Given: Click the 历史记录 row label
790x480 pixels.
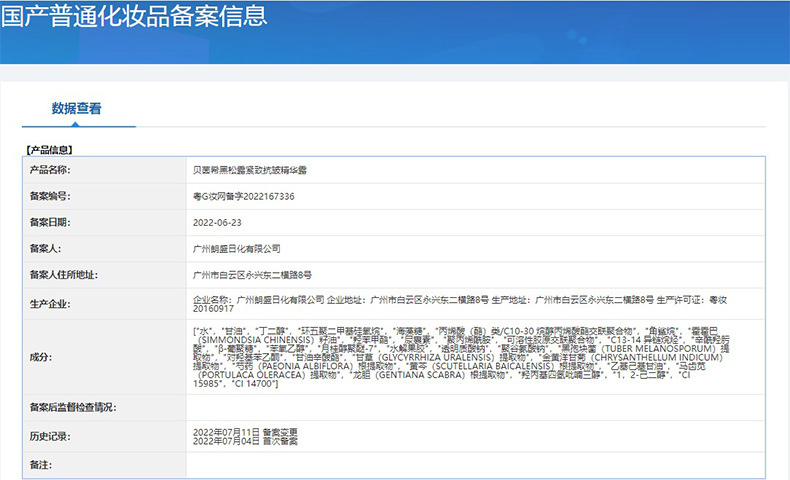Looking at the screenshot, I should pos(50,436).
